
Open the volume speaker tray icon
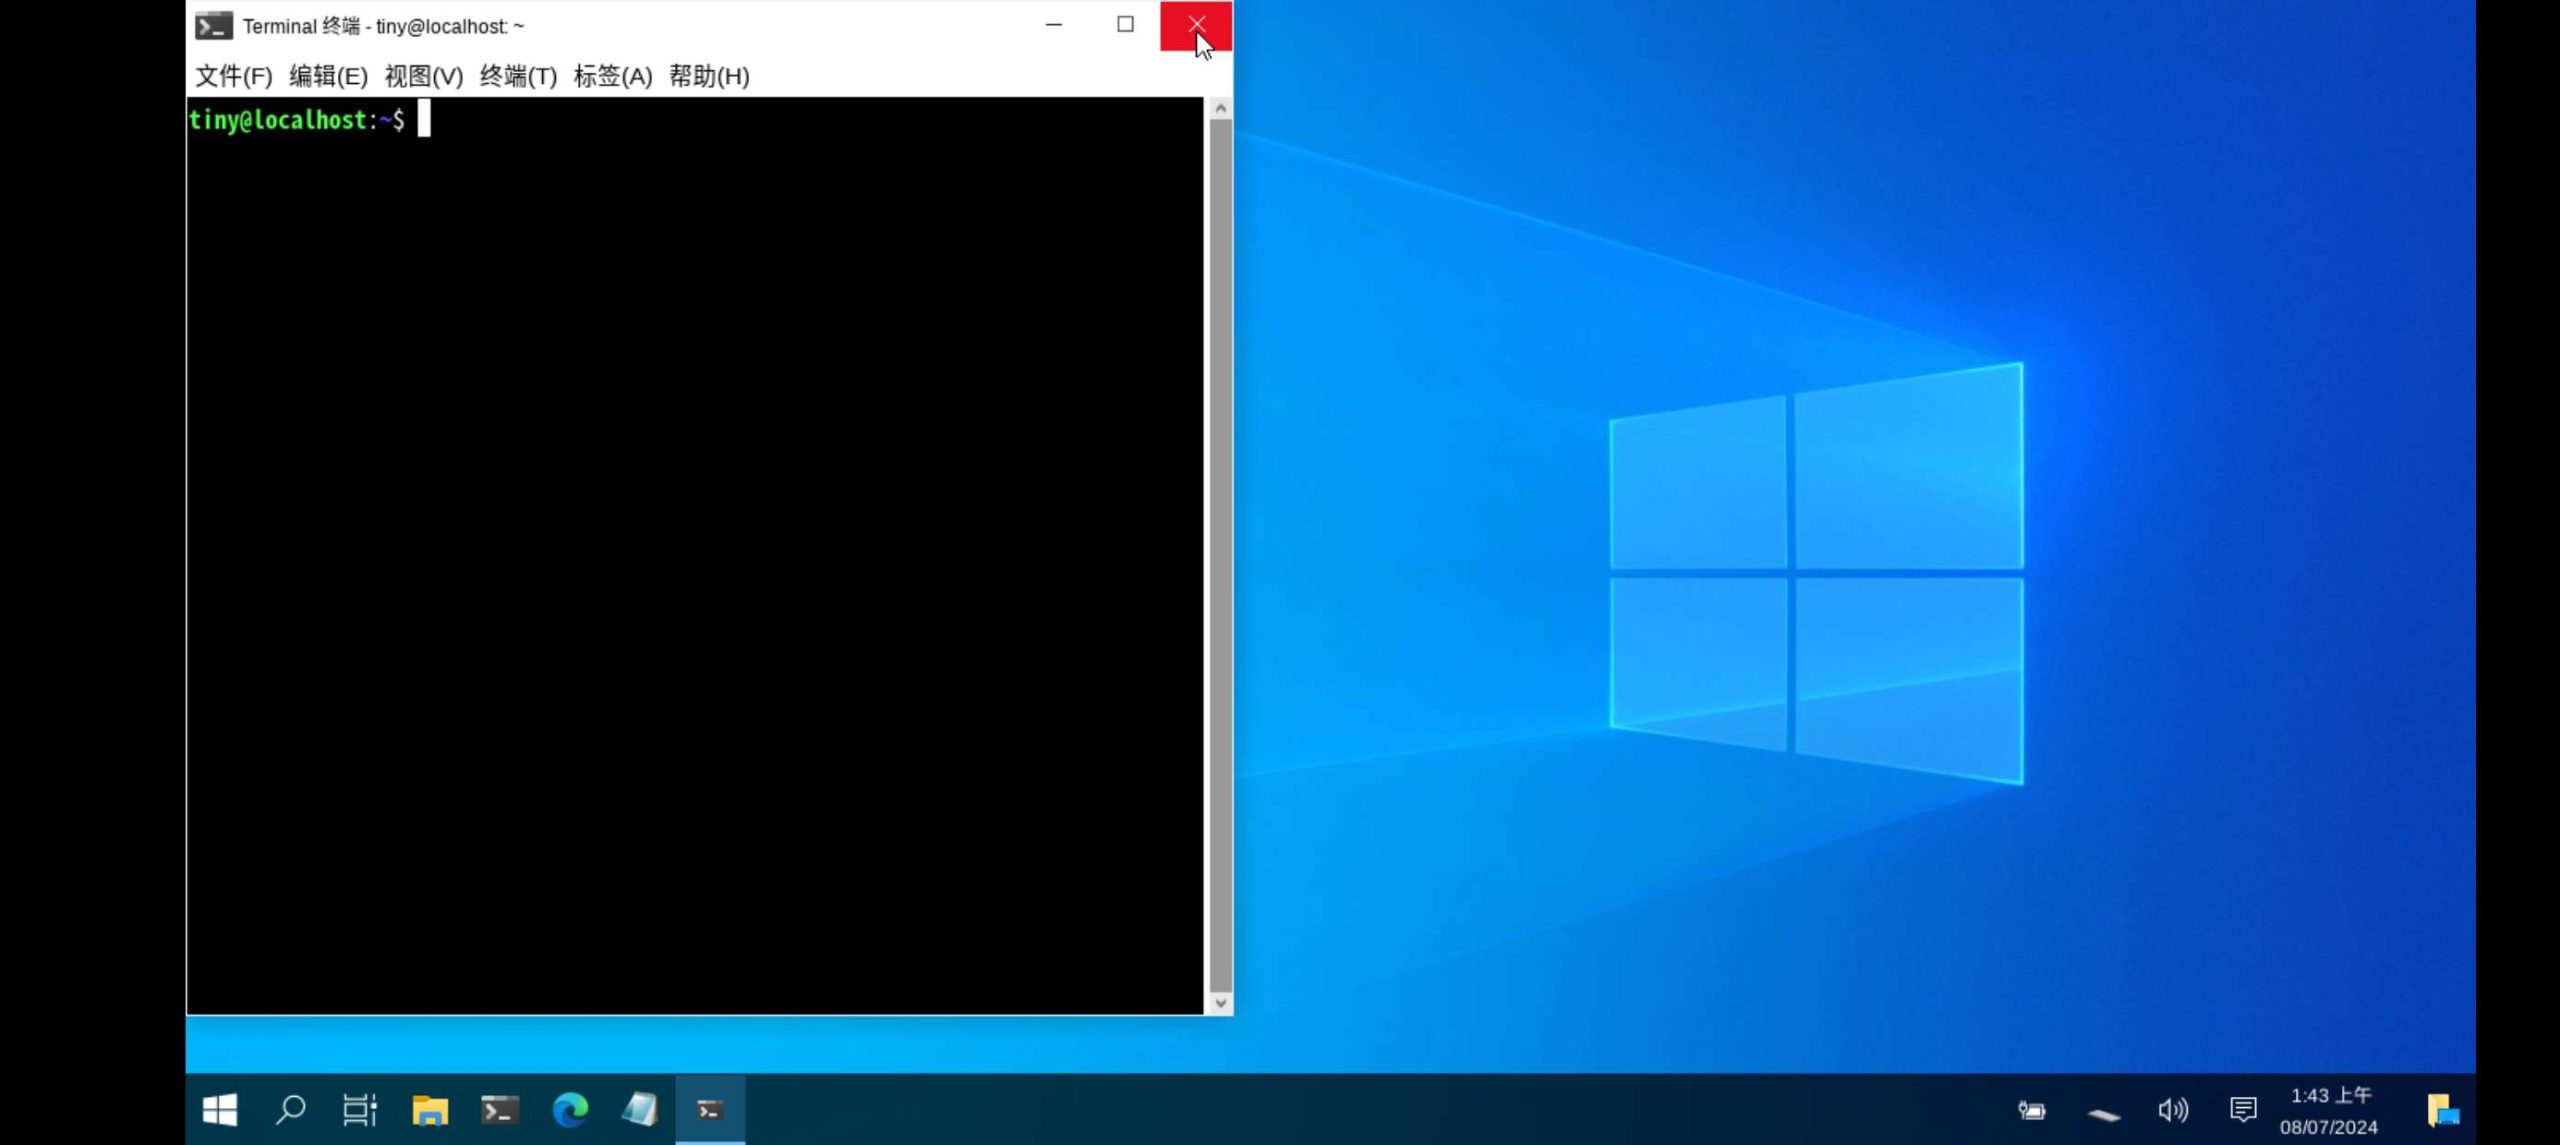click(x=2172, y=1110)
